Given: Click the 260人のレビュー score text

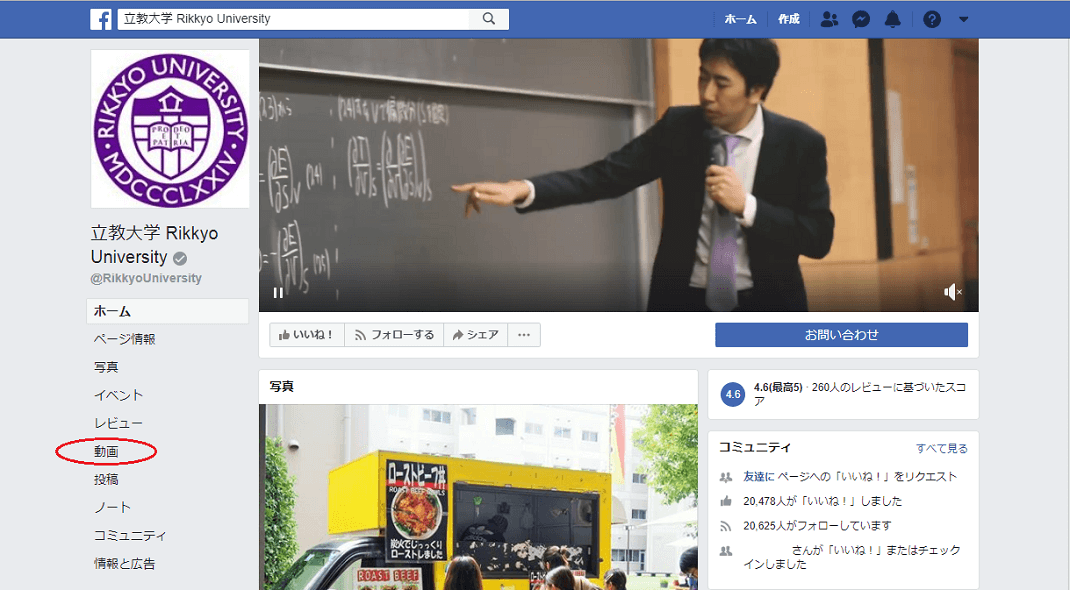Looking at the screenshot, I should point(860,394).
